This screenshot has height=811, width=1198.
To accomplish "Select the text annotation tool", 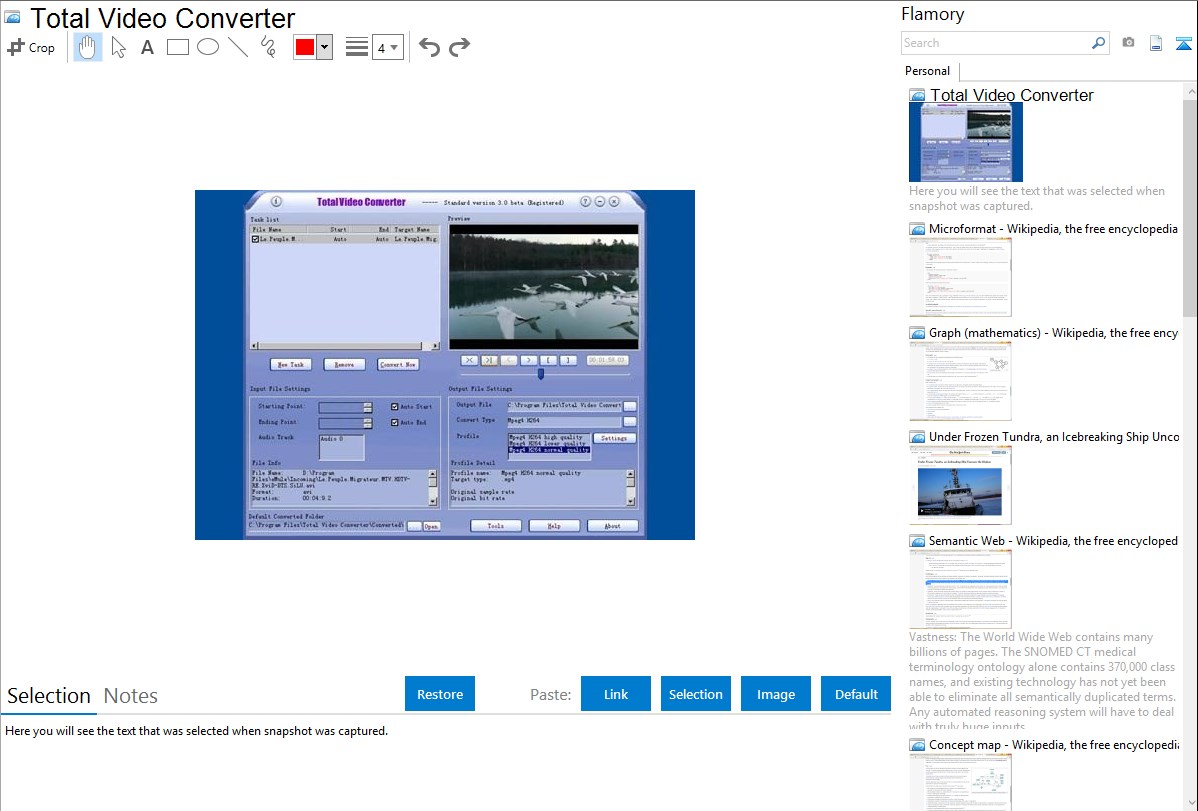I will click(147, 47).
